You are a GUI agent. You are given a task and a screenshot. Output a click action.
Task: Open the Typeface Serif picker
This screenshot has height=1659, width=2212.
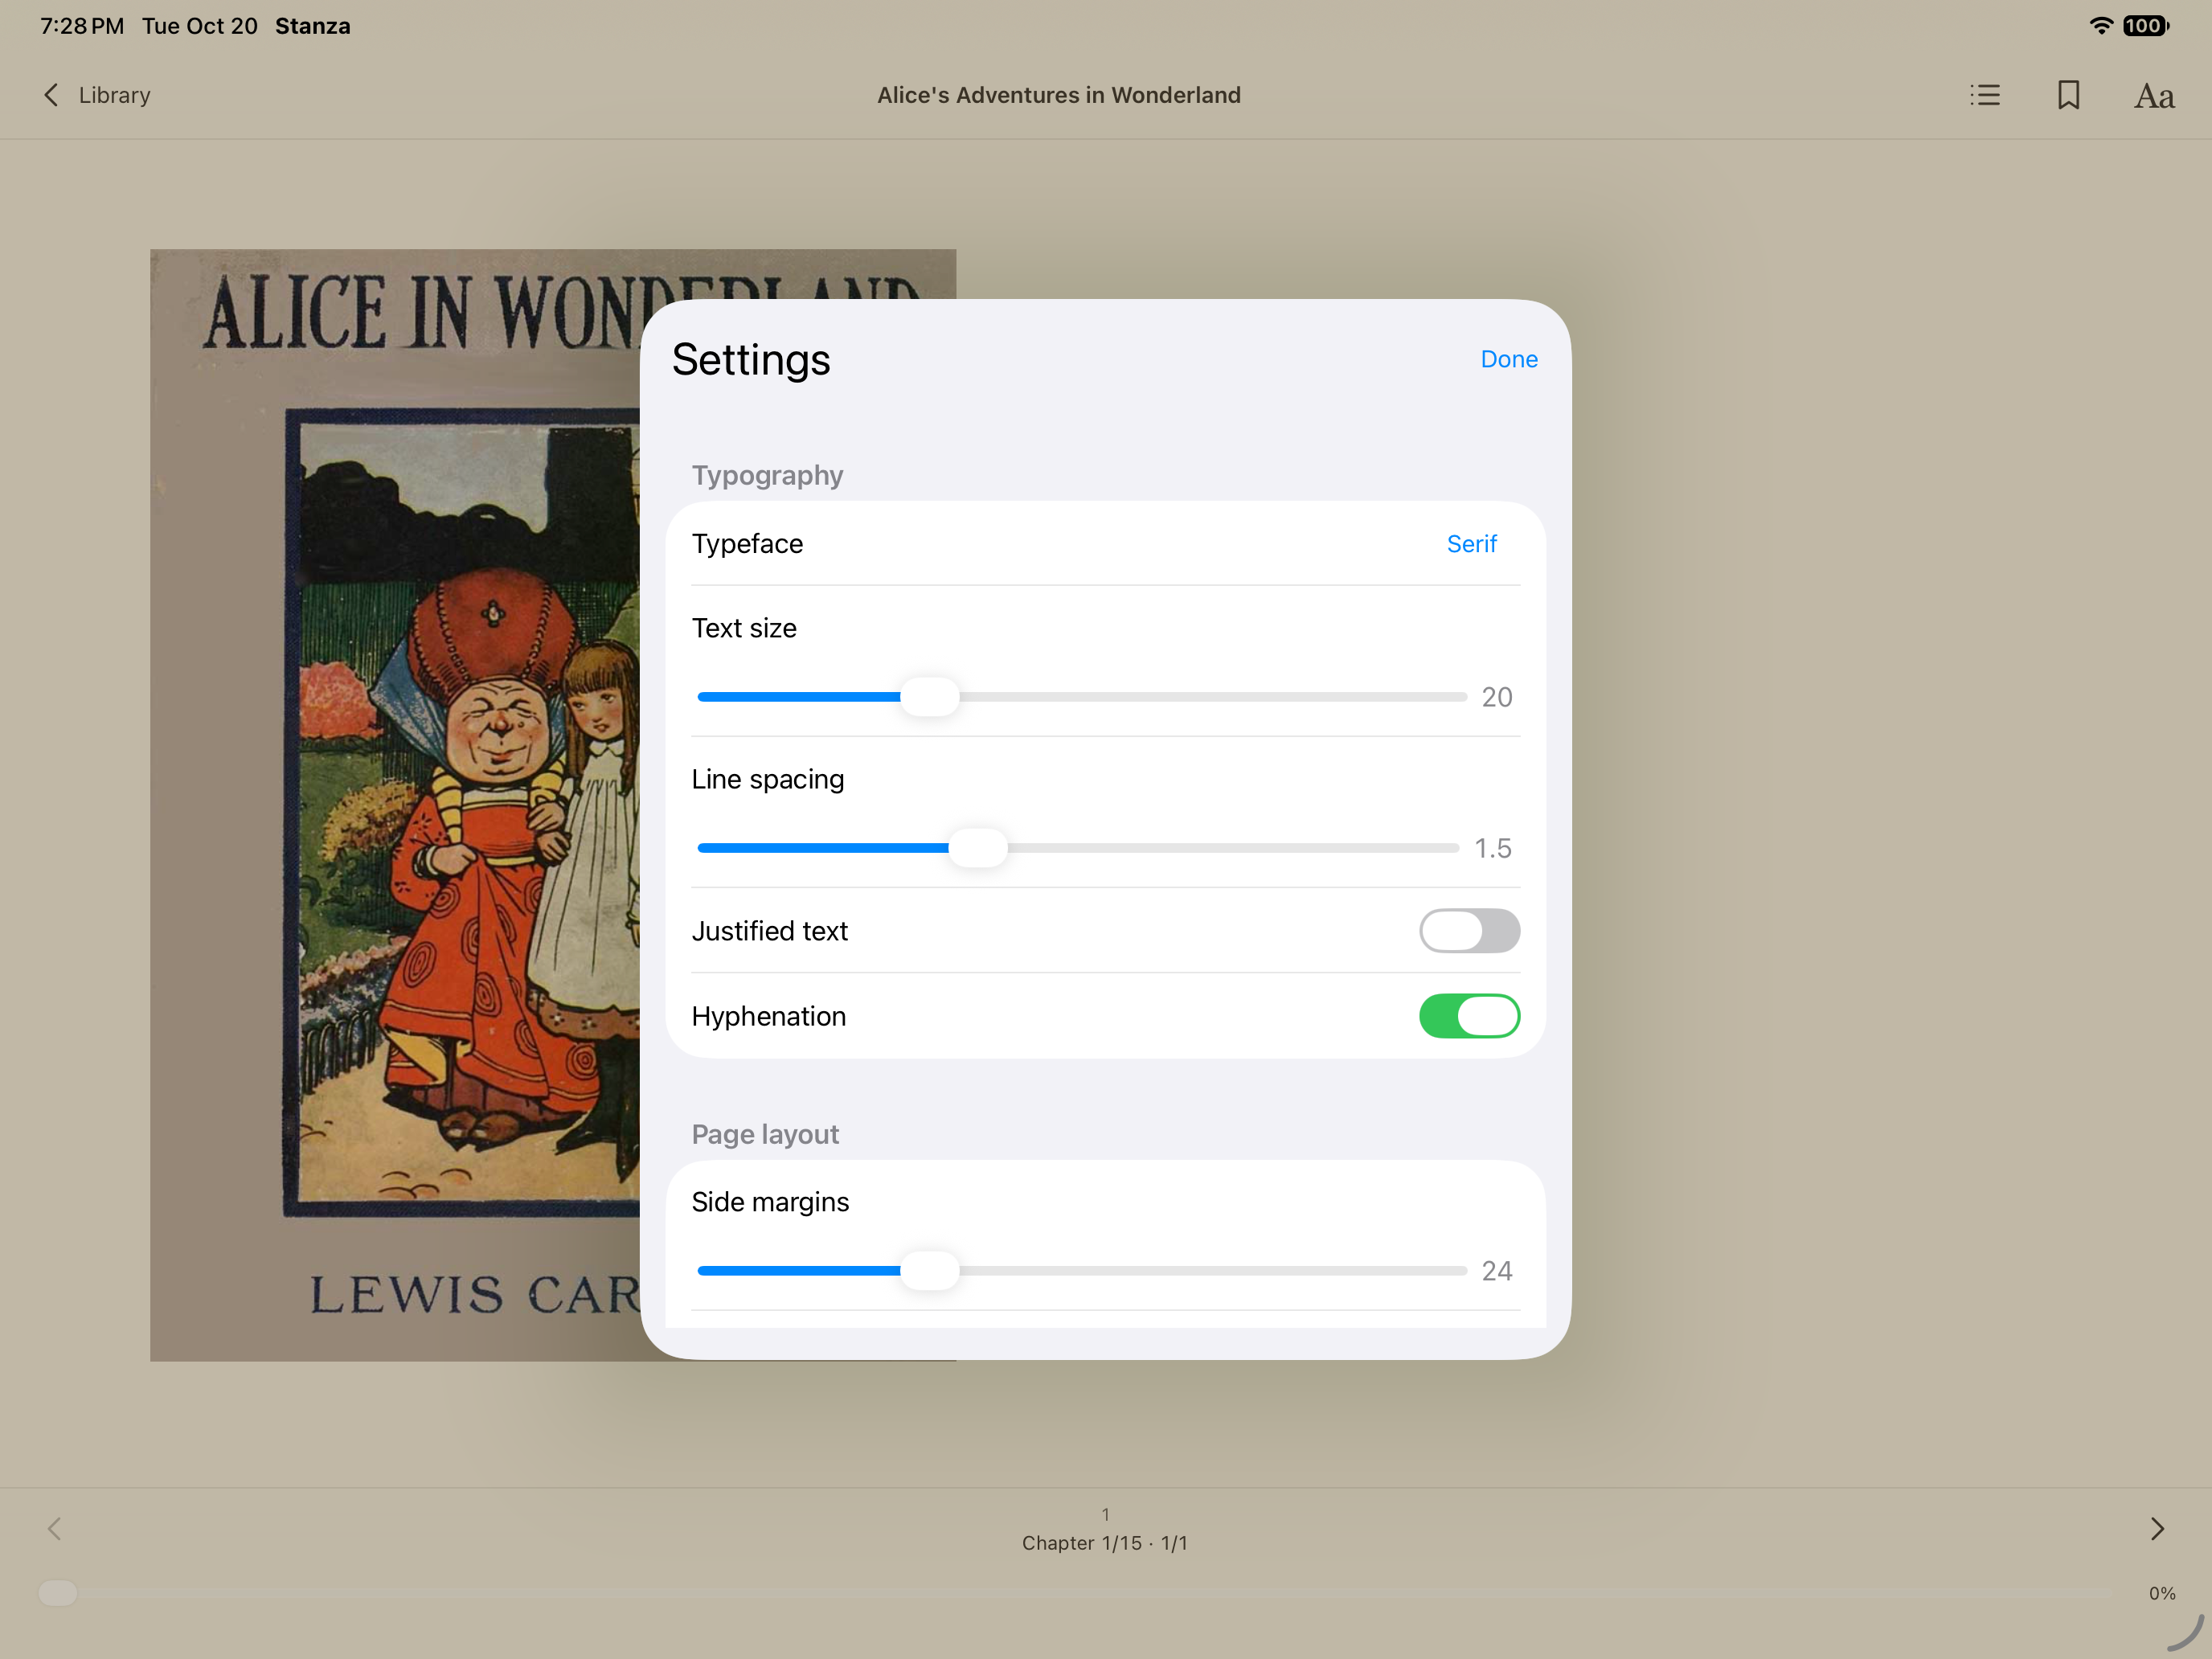coord(1471,544)
